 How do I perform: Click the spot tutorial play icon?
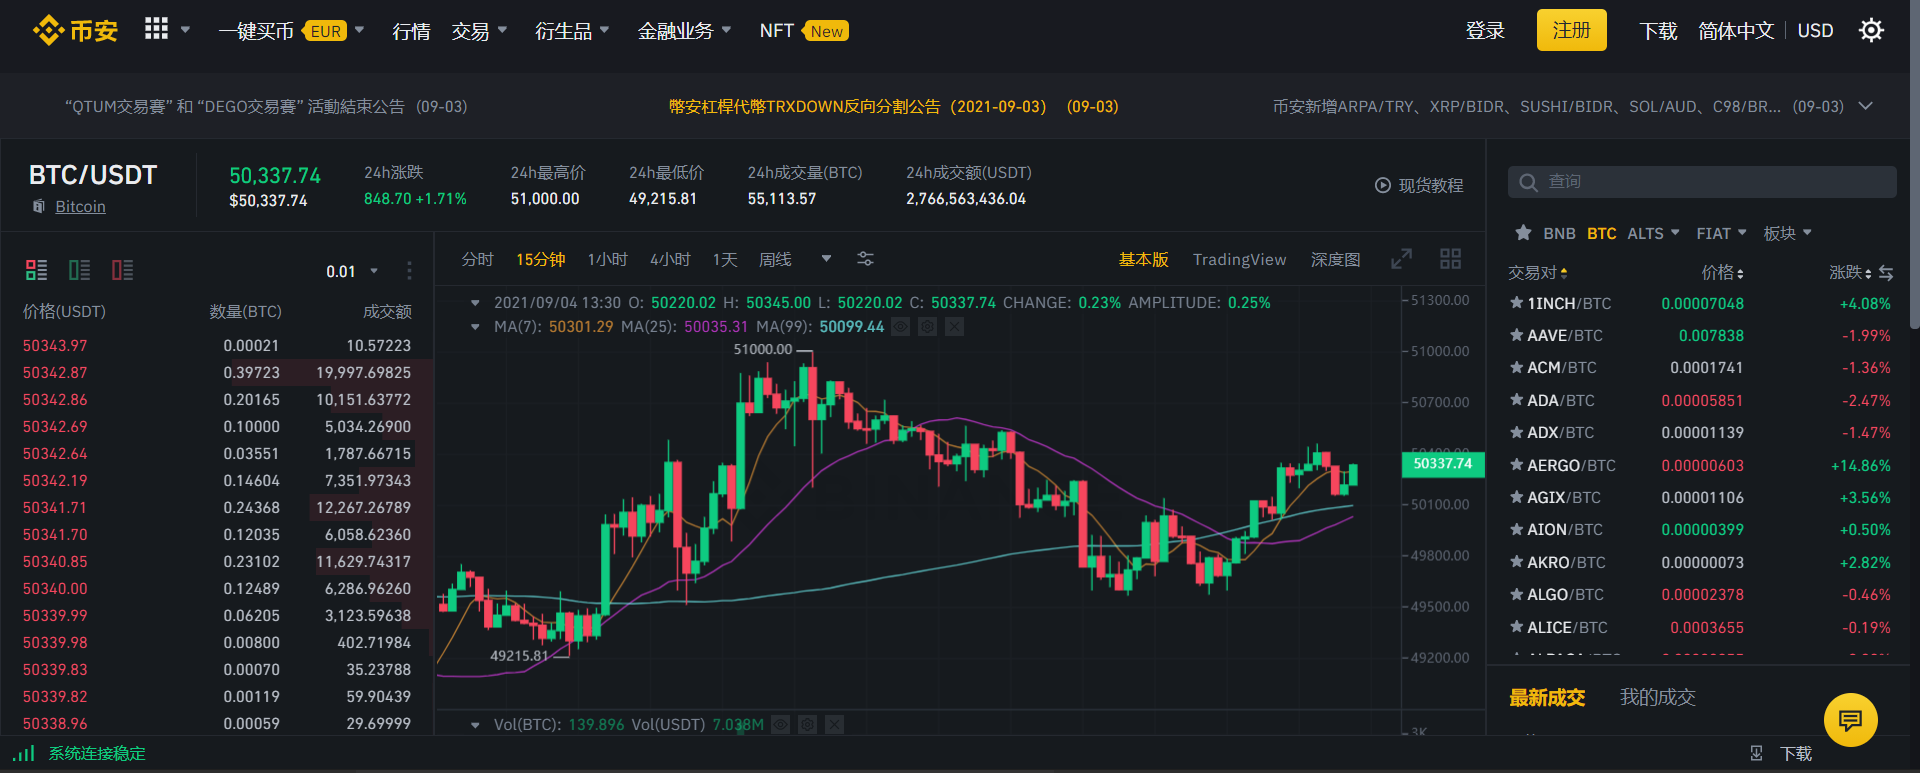pyautogui.click(x=1383, y=185)
